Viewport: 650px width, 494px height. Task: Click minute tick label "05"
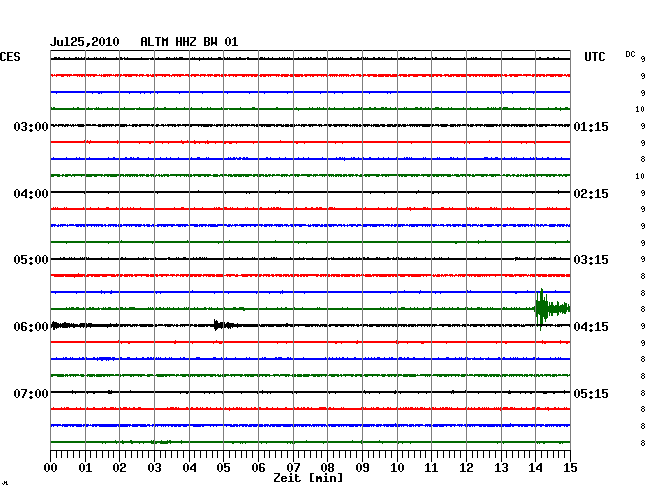pos(223,468)
